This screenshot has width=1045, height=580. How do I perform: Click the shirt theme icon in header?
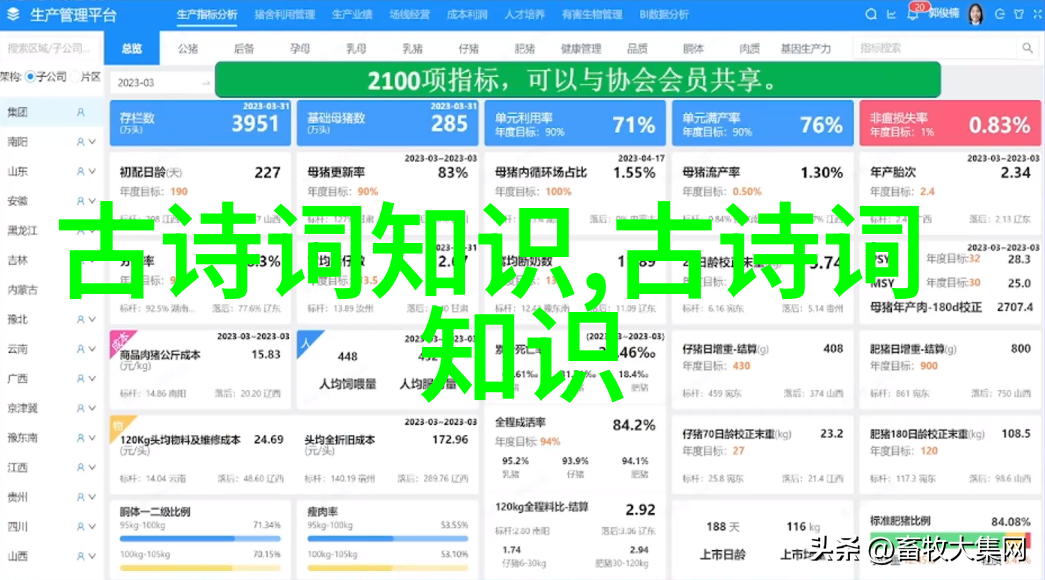pyautogui.click(x=1019, y=14)
